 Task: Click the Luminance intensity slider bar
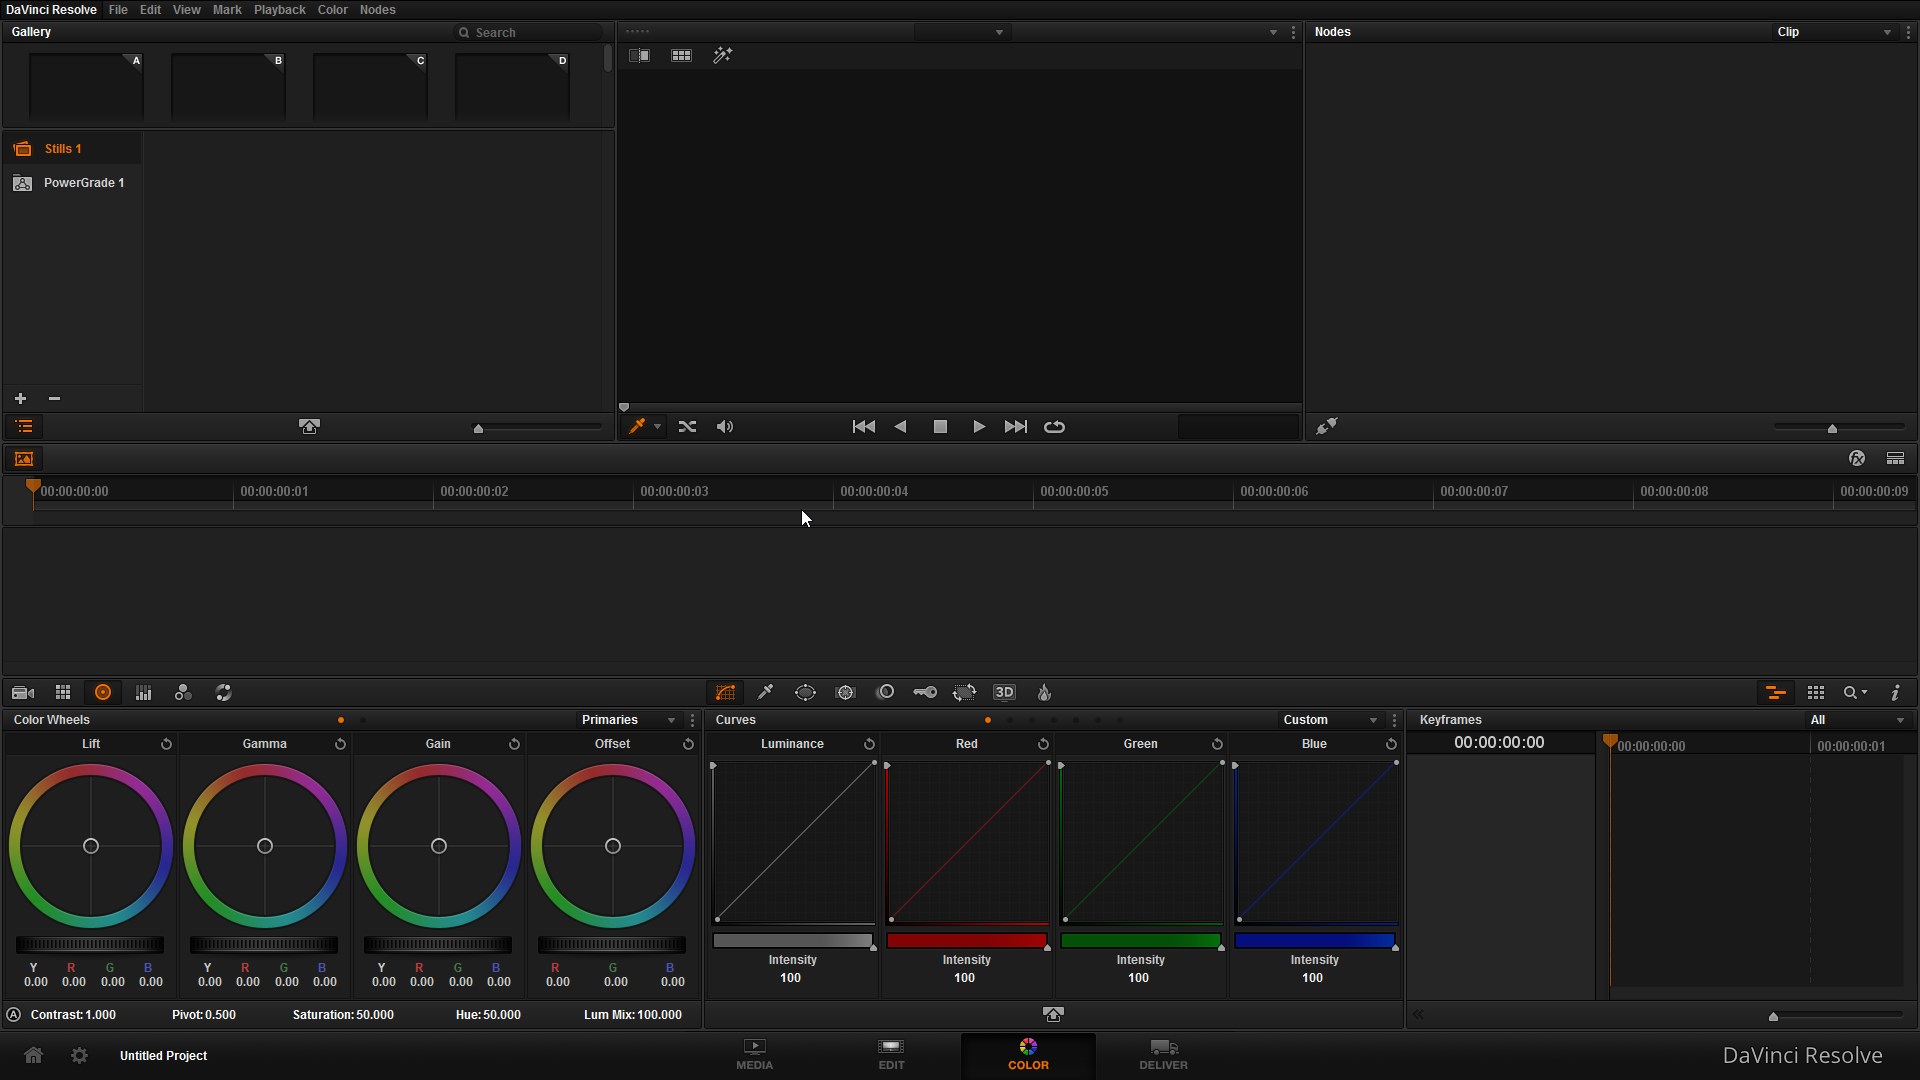pyautogui.click(x=793, y=941)
